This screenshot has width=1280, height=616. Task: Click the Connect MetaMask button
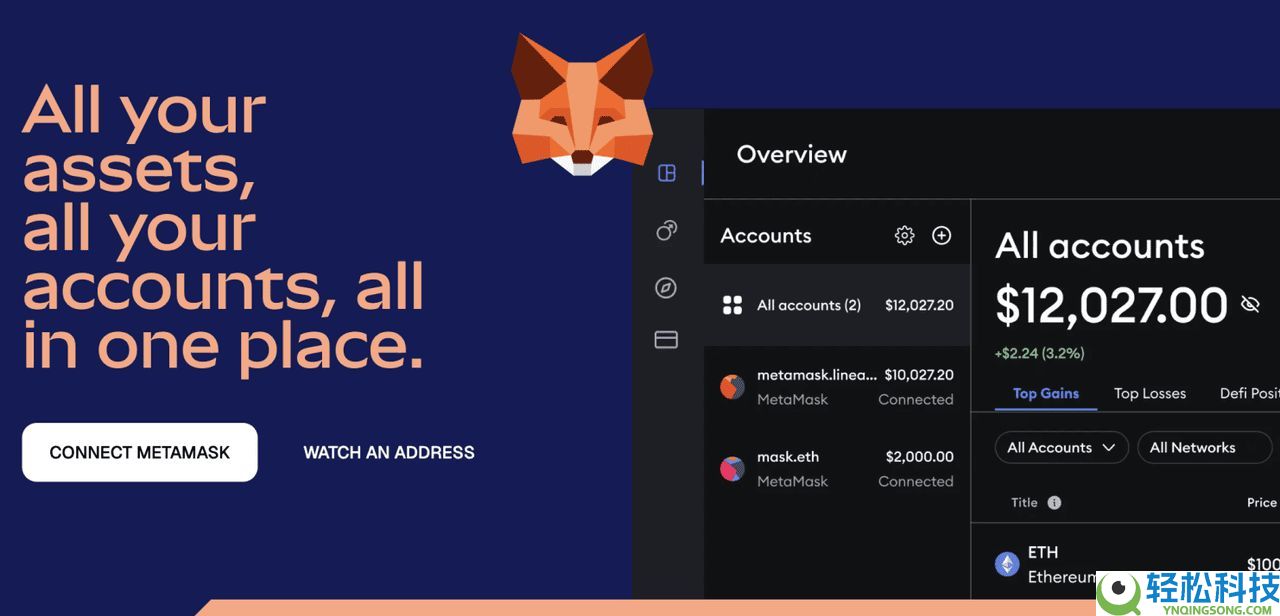point(139,452)
